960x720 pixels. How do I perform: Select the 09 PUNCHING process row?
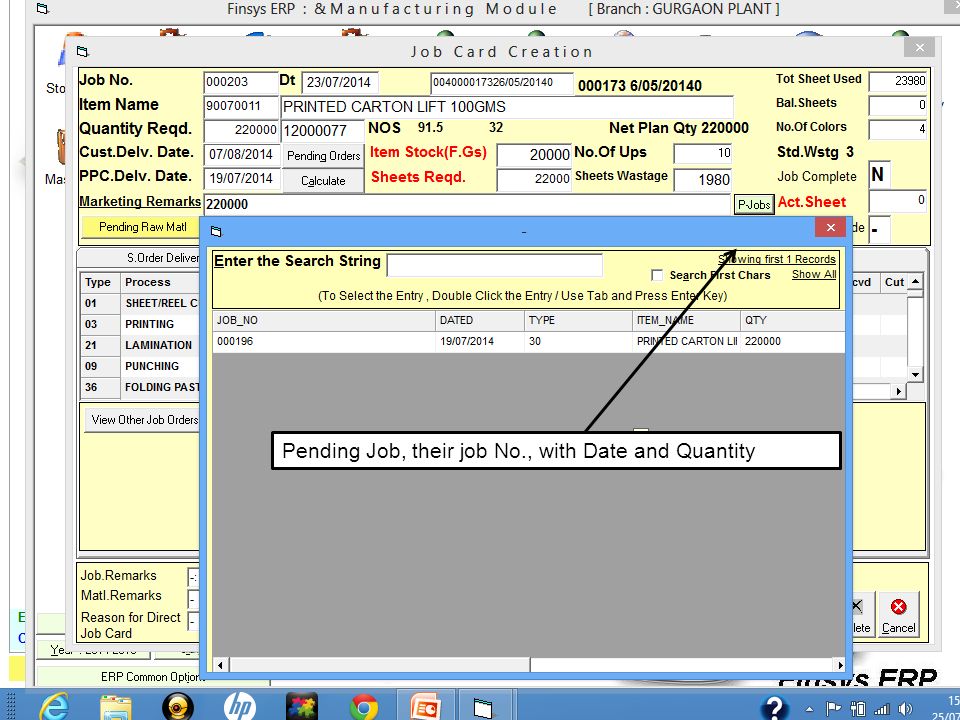pos(141,366)
